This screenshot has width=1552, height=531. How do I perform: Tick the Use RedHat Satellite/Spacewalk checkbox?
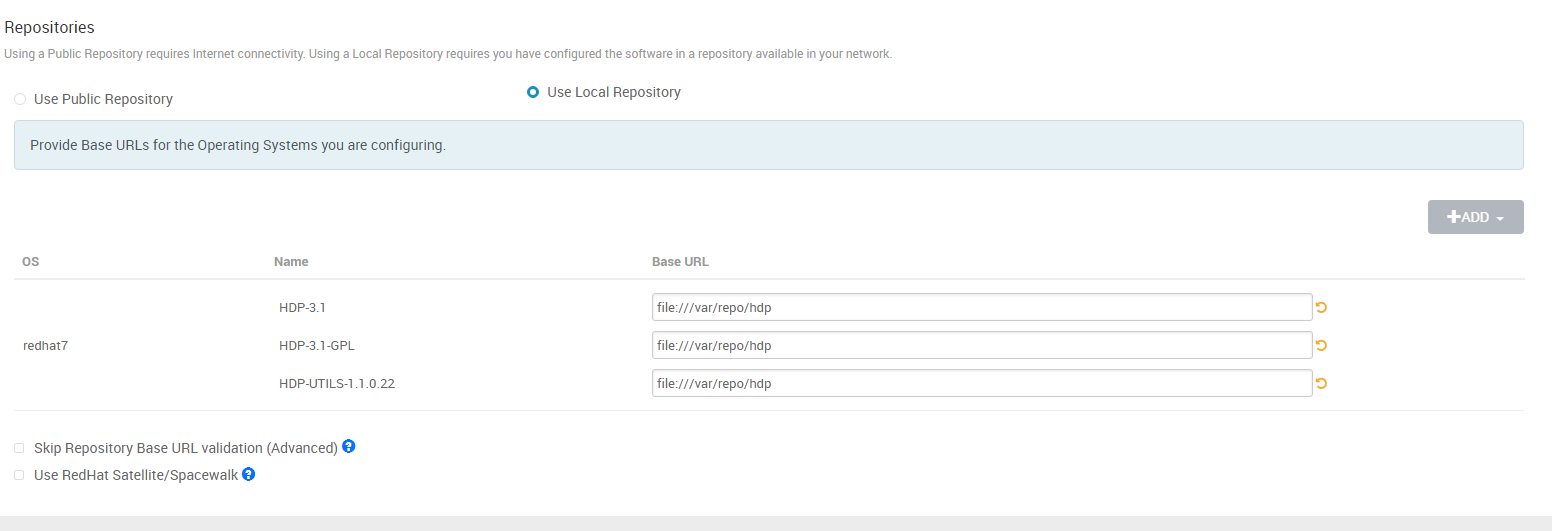19,476
